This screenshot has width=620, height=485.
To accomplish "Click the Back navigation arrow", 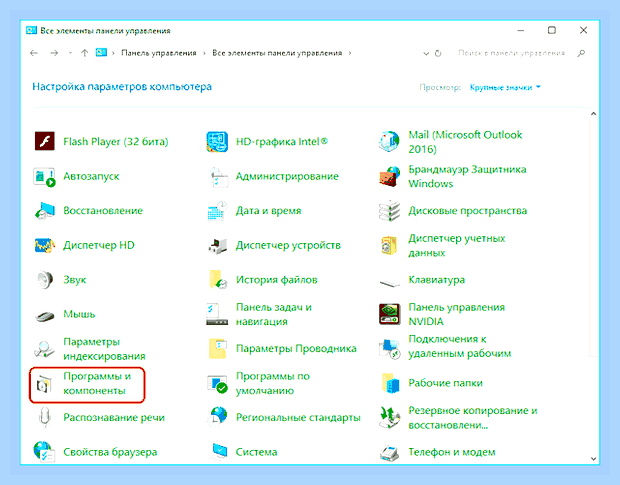I will [x=34, y=53].
